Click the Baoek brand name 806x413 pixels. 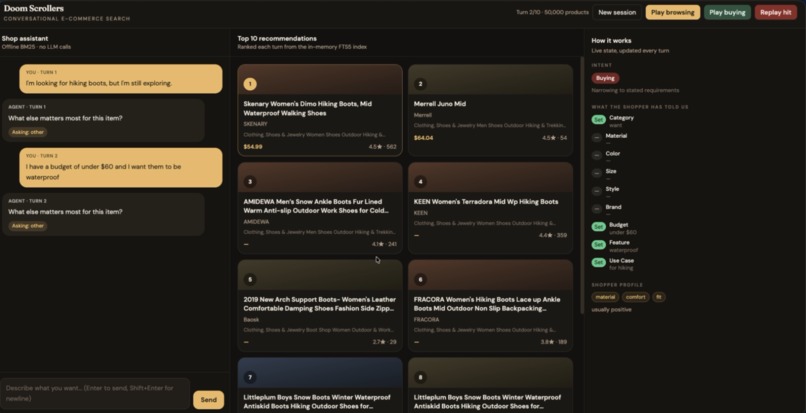pyautogui.click(x=251, y=319)
